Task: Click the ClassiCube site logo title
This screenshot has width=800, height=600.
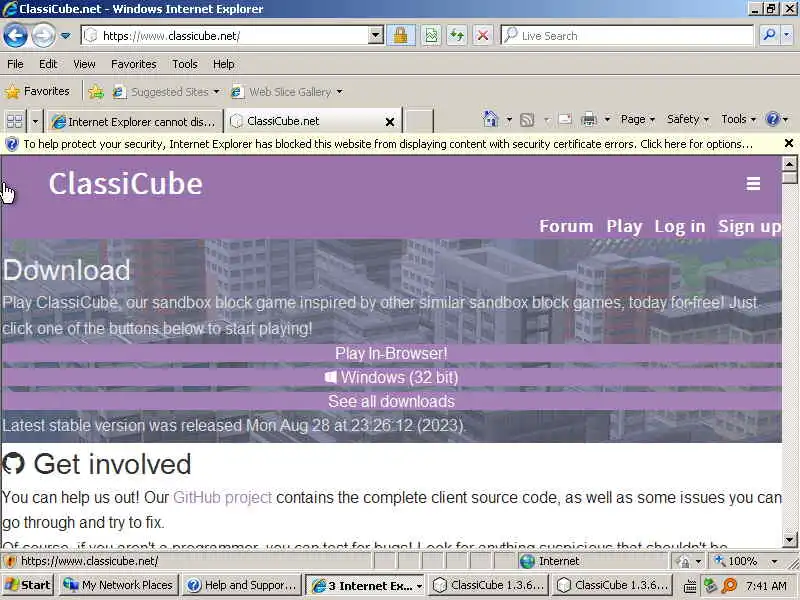Action: [126, 184]
